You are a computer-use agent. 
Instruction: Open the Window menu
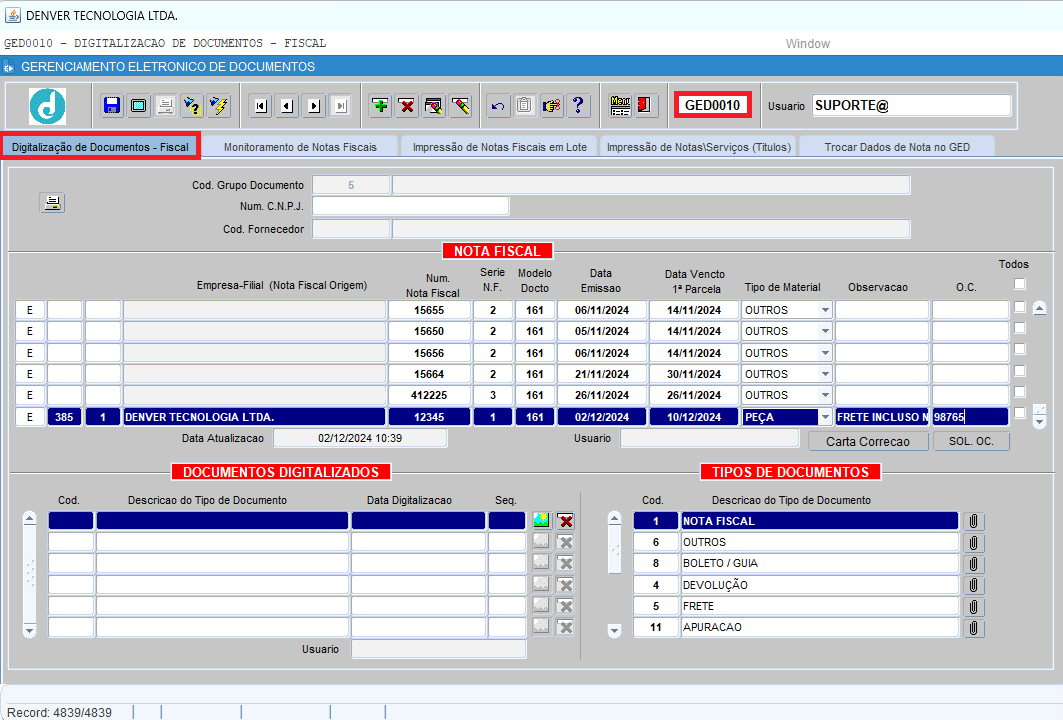(x=807, y=43)
